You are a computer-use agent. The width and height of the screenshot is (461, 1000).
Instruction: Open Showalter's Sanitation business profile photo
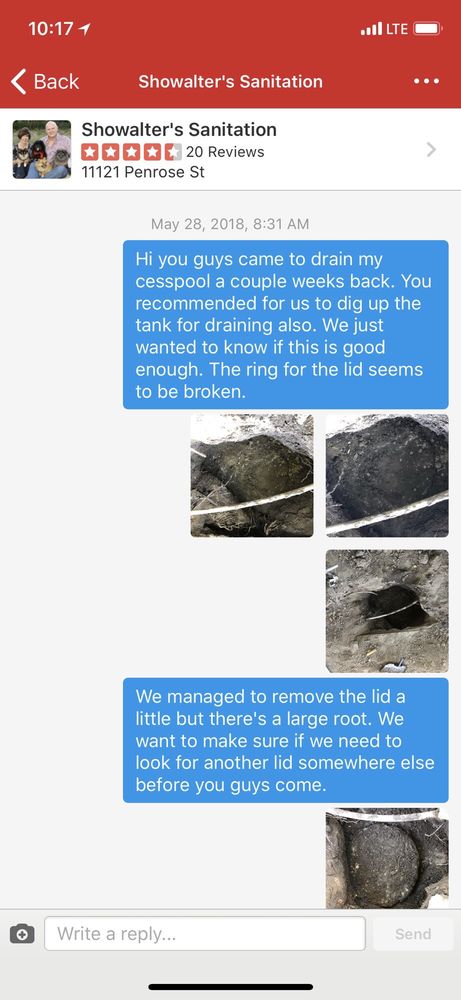[x=41, y=149]
